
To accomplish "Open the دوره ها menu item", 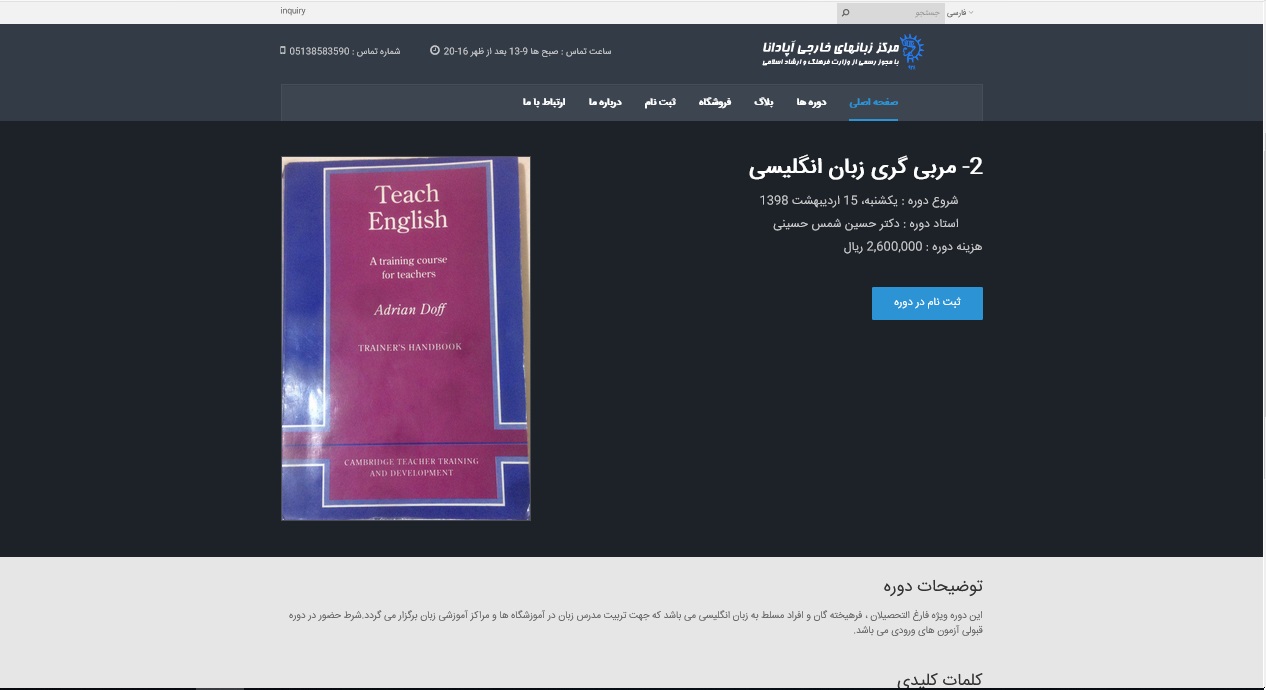I will tap(811, 102).
